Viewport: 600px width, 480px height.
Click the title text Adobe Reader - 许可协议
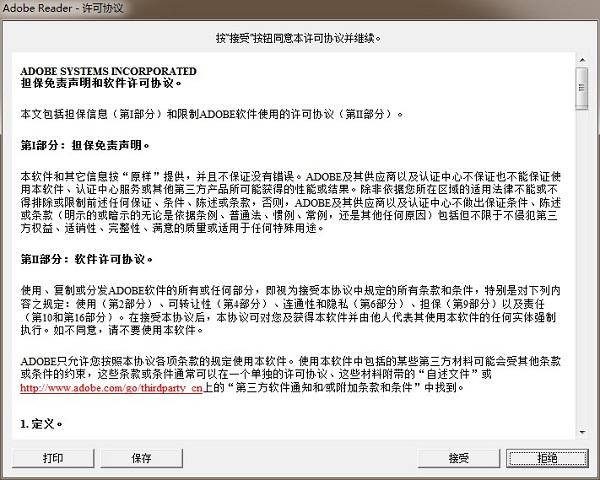tap(63, 8)
